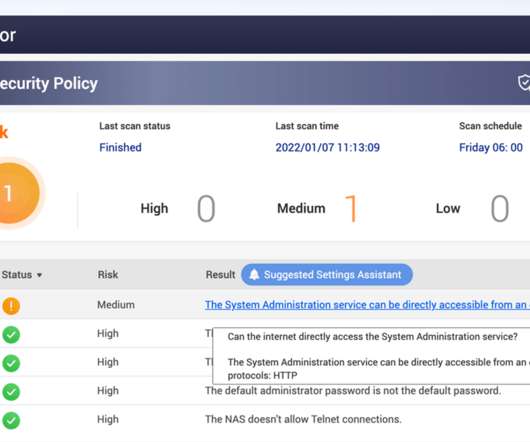Click the 'Last scan time' label
530x442 pixels.
[307, 126]
